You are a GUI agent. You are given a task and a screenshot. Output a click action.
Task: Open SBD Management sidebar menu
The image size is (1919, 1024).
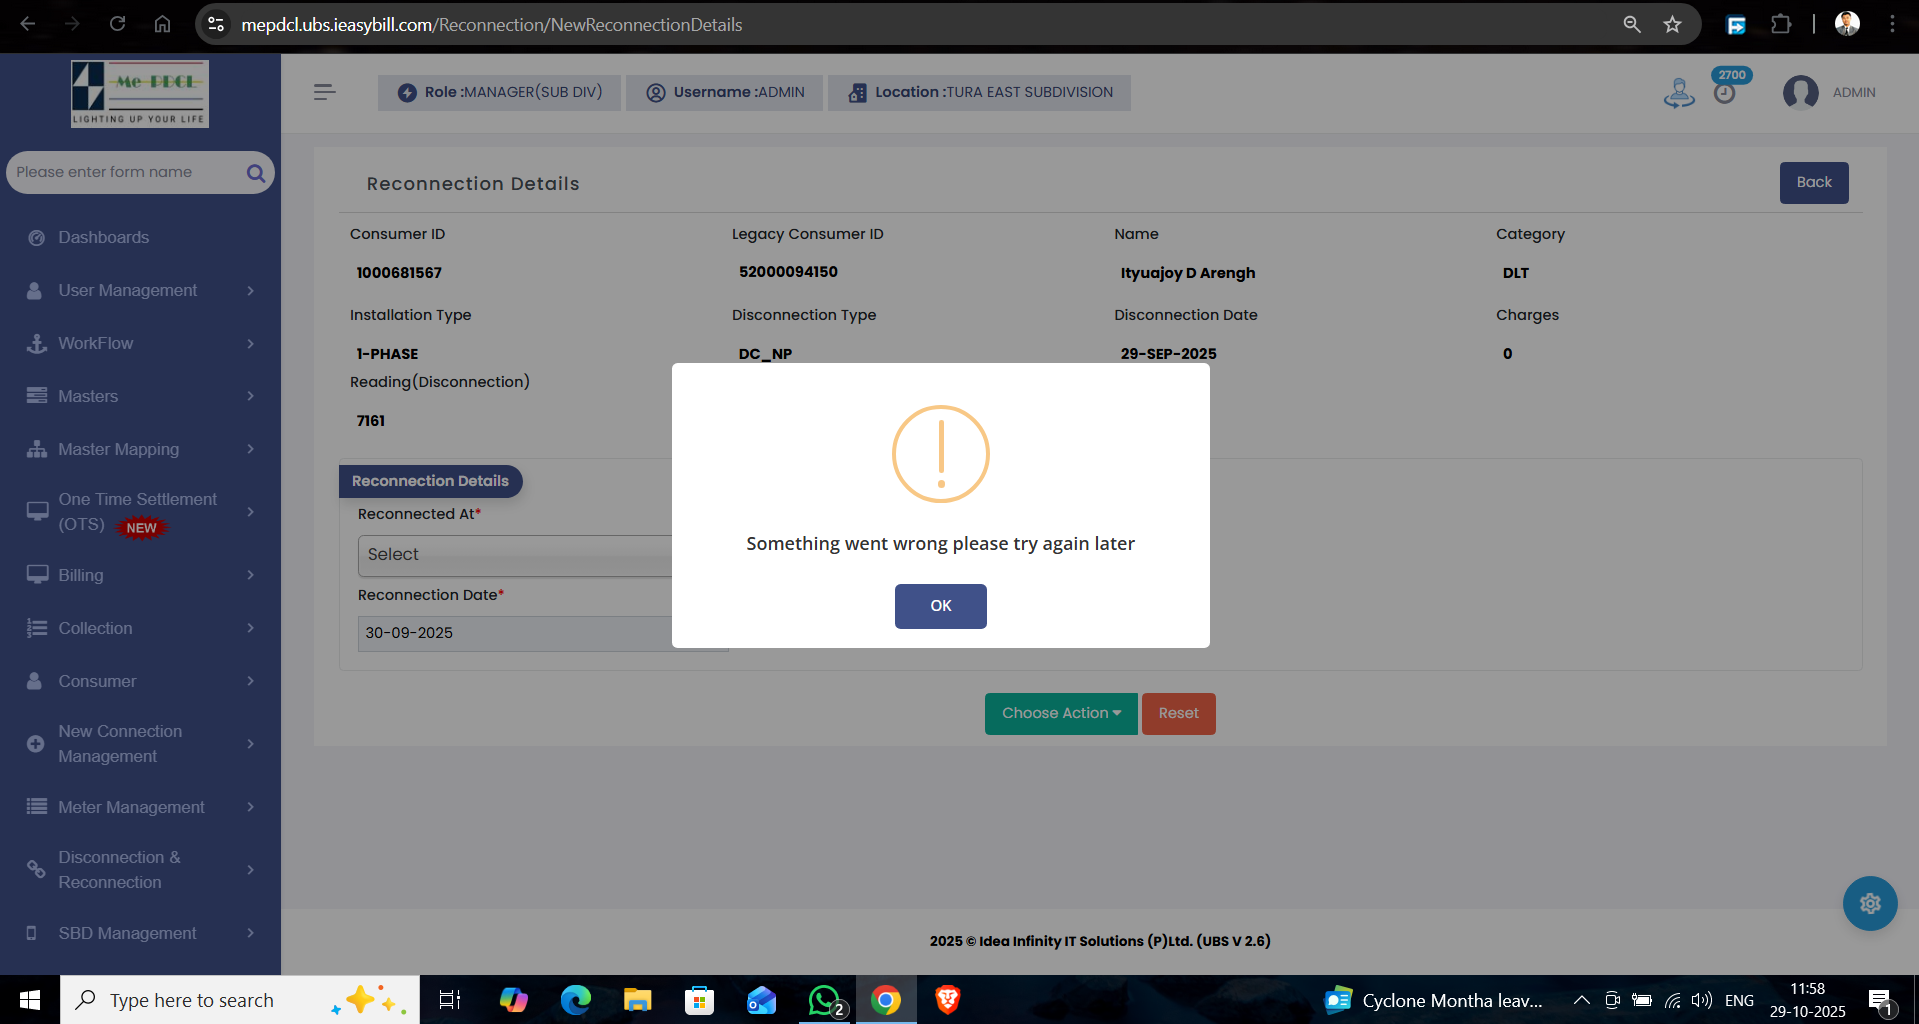coord(140,933)
